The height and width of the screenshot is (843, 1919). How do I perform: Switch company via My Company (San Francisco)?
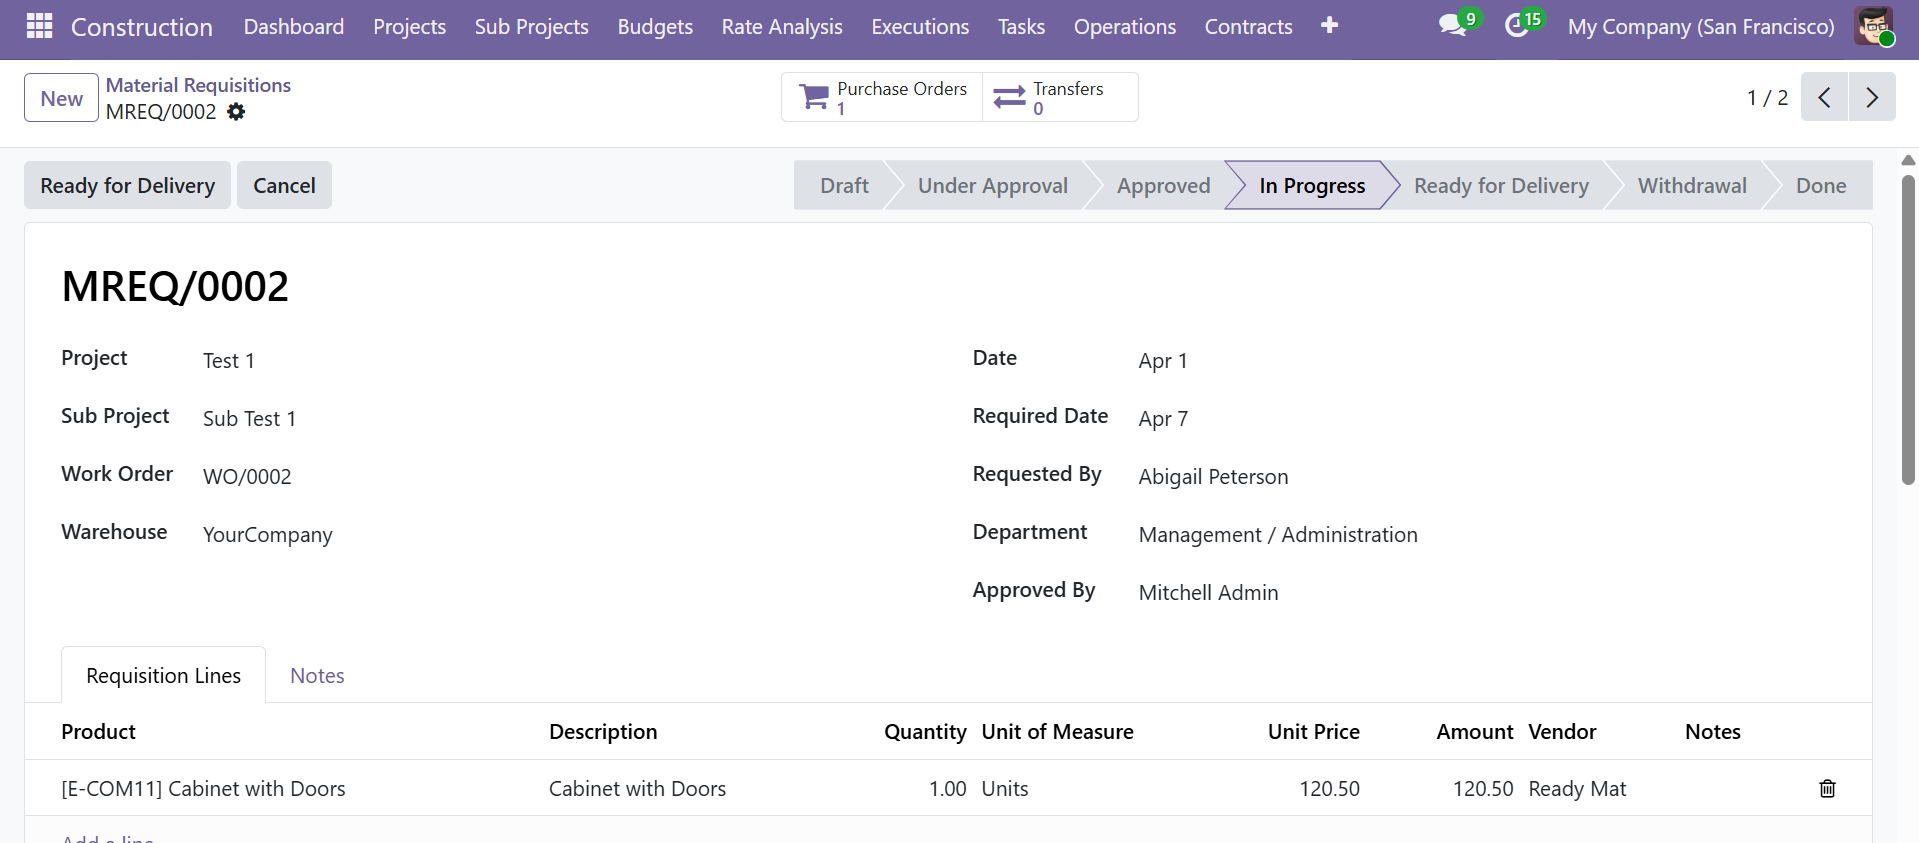click(1701, 27)
